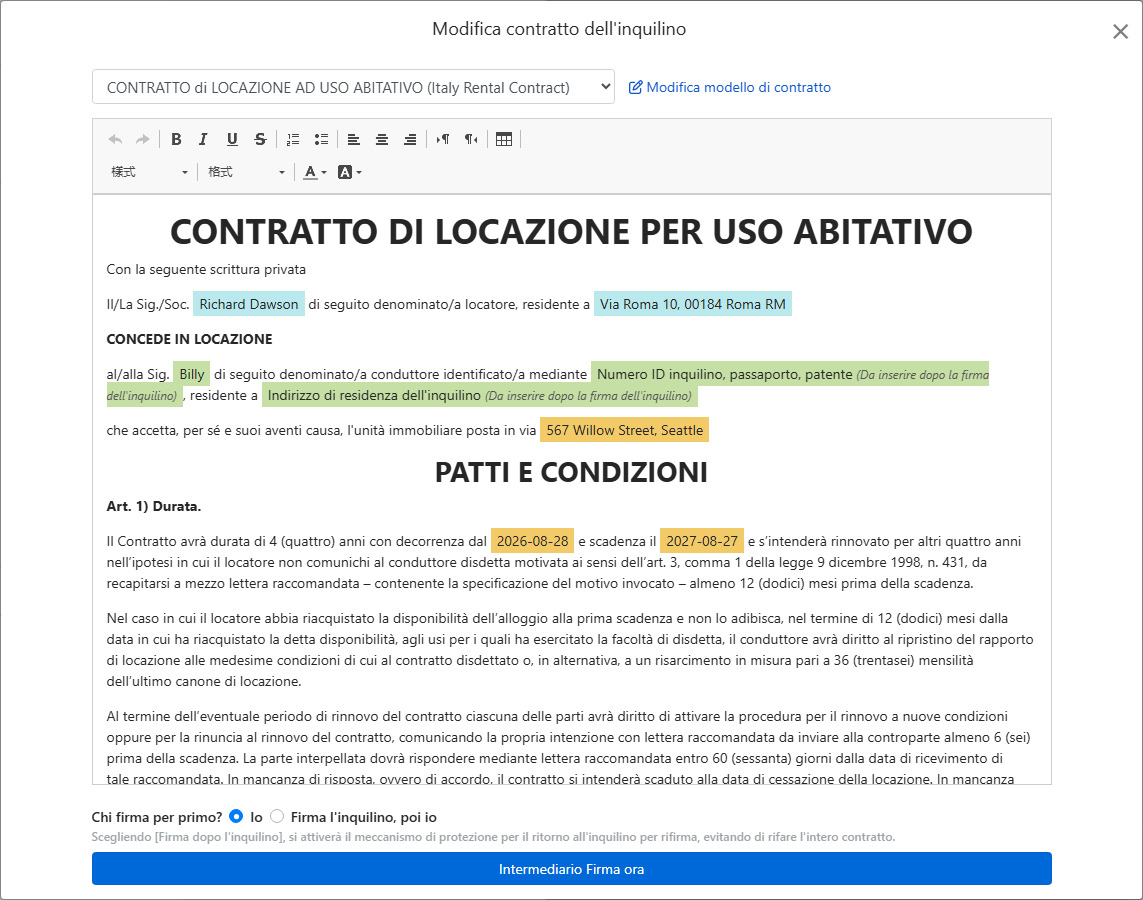Insert a numbered list
The width and height of the screenshot is (1143, 900).
[293, 139]
